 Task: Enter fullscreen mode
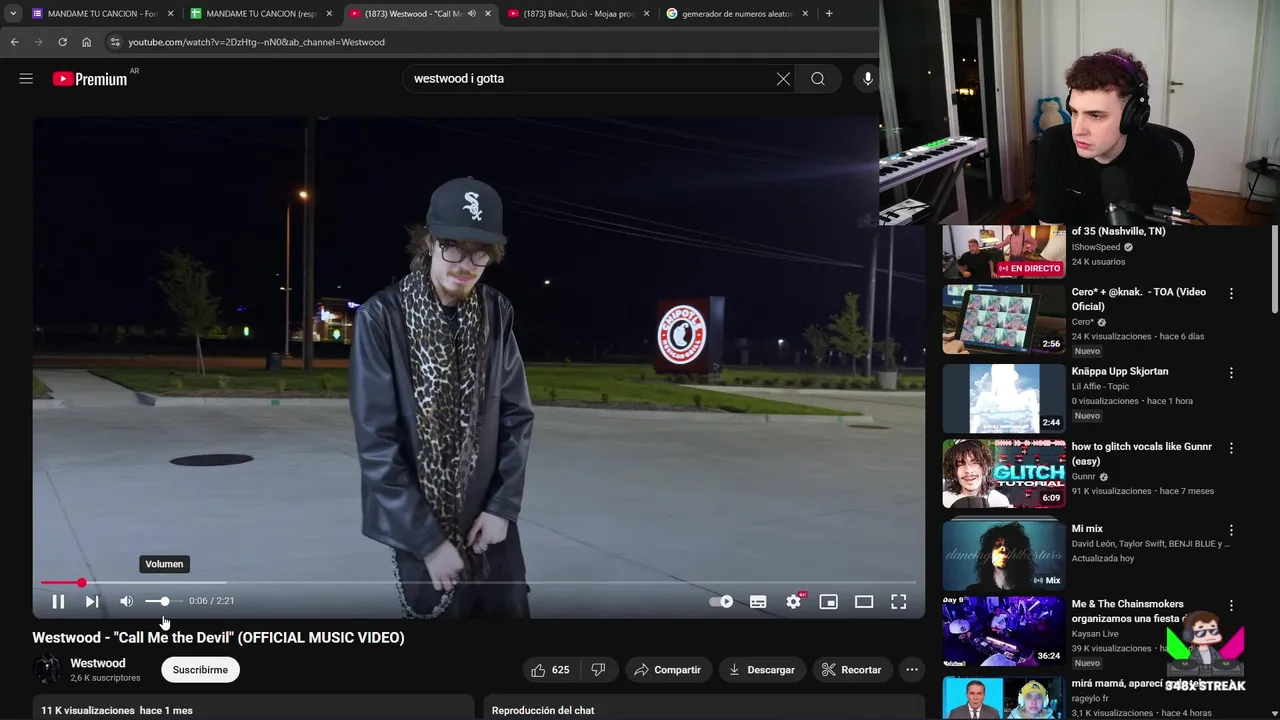[899, 601]
